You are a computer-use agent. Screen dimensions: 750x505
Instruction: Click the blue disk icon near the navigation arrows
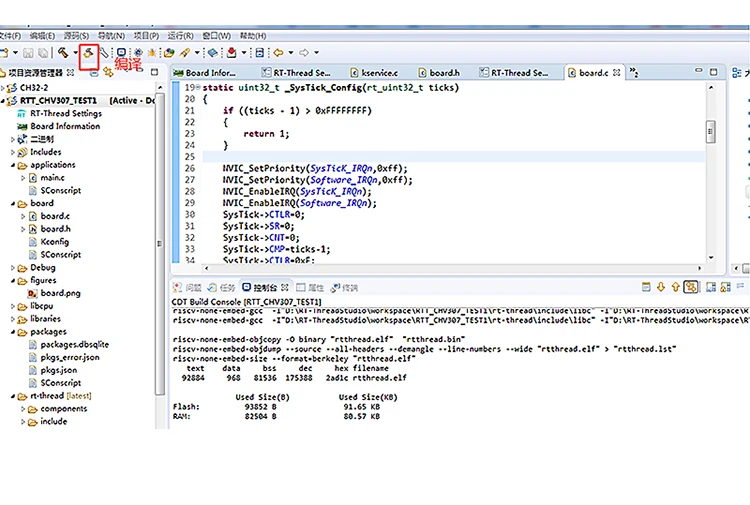point(260,53)
